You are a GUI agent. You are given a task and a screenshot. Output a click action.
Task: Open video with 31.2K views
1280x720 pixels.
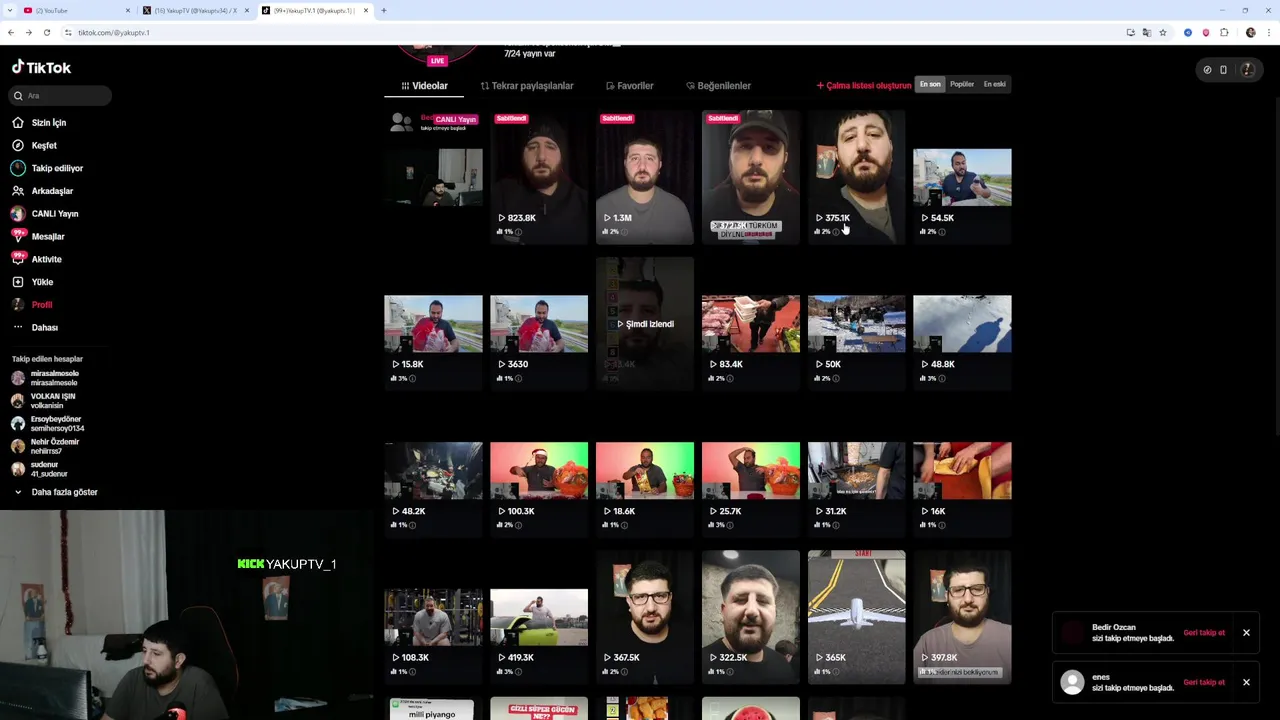[x=857, y=470]
